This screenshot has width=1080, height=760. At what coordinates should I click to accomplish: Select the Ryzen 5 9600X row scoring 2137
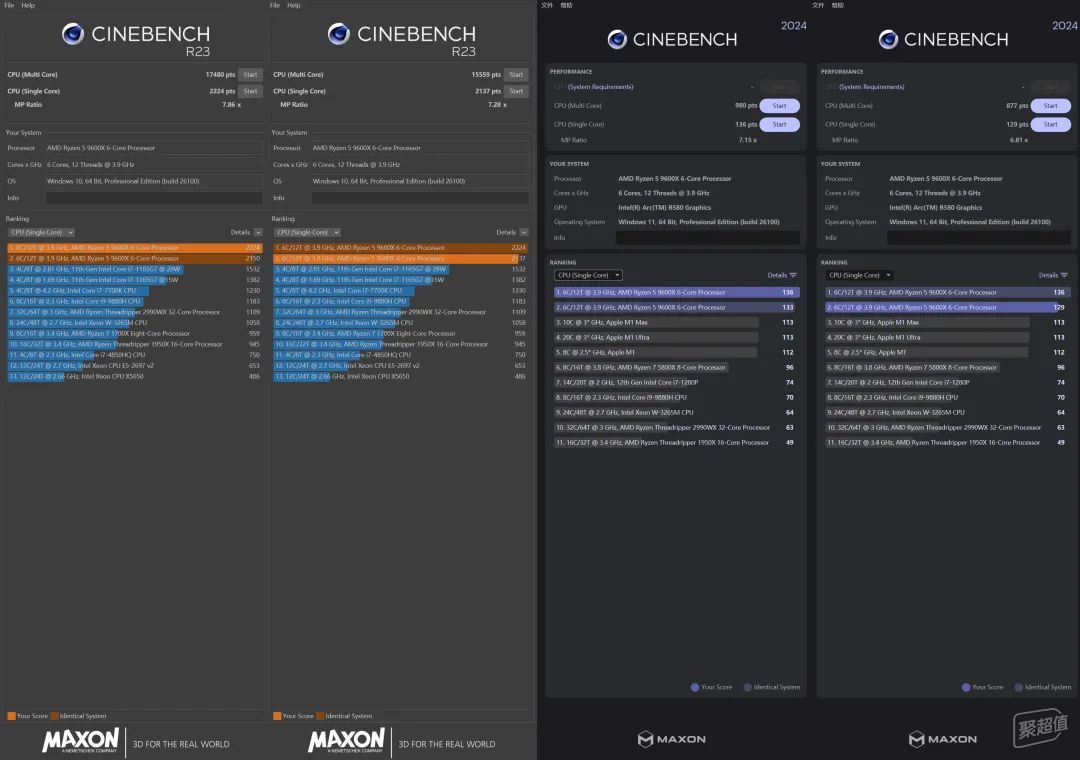tap(400, 258)
